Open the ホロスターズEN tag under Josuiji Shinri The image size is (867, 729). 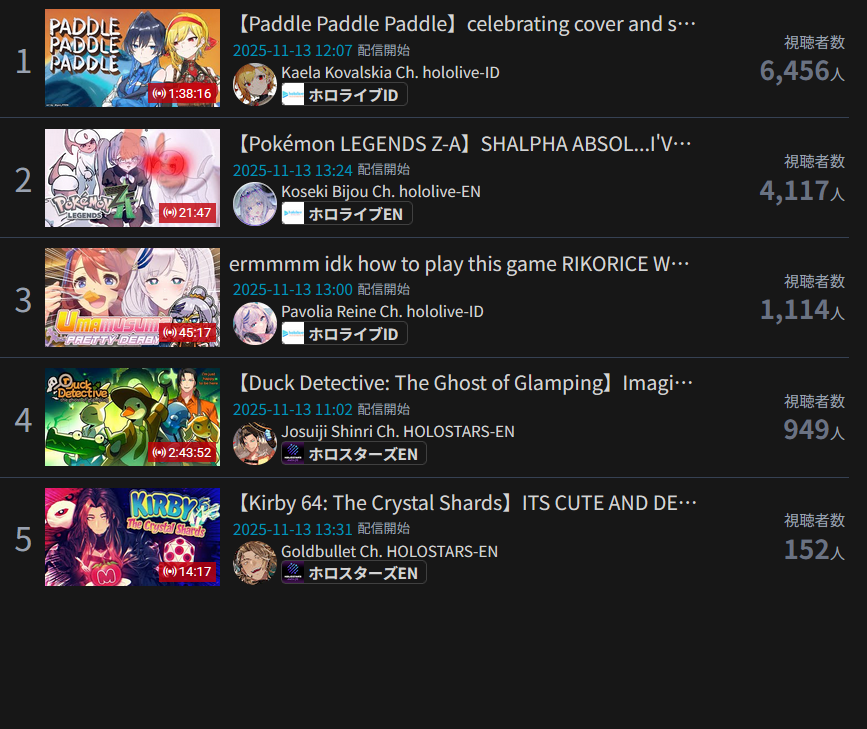354,454
